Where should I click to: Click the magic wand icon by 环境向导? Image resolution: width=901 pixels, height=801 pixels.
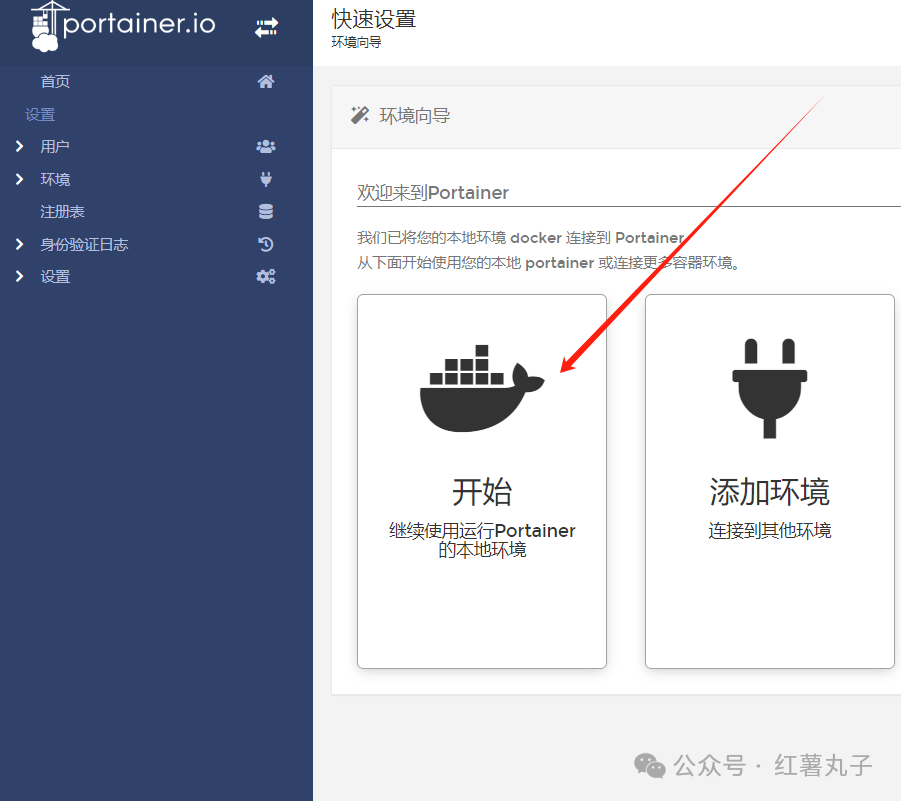[360, 115]
